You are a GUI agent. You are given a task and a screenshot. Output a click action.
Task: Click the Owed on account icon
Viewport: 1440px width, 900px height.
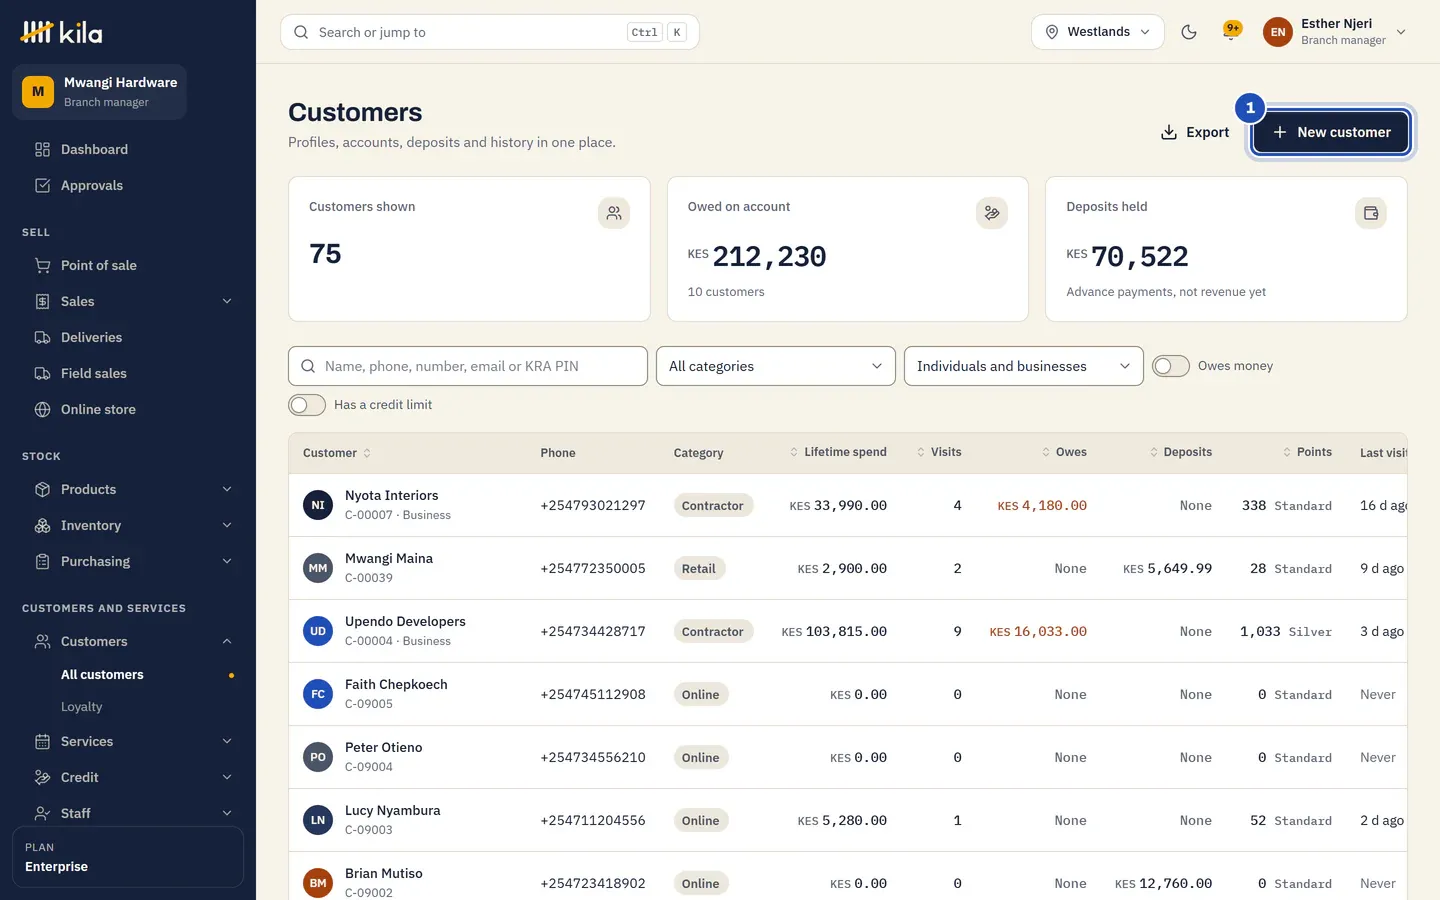pos(992,213)
